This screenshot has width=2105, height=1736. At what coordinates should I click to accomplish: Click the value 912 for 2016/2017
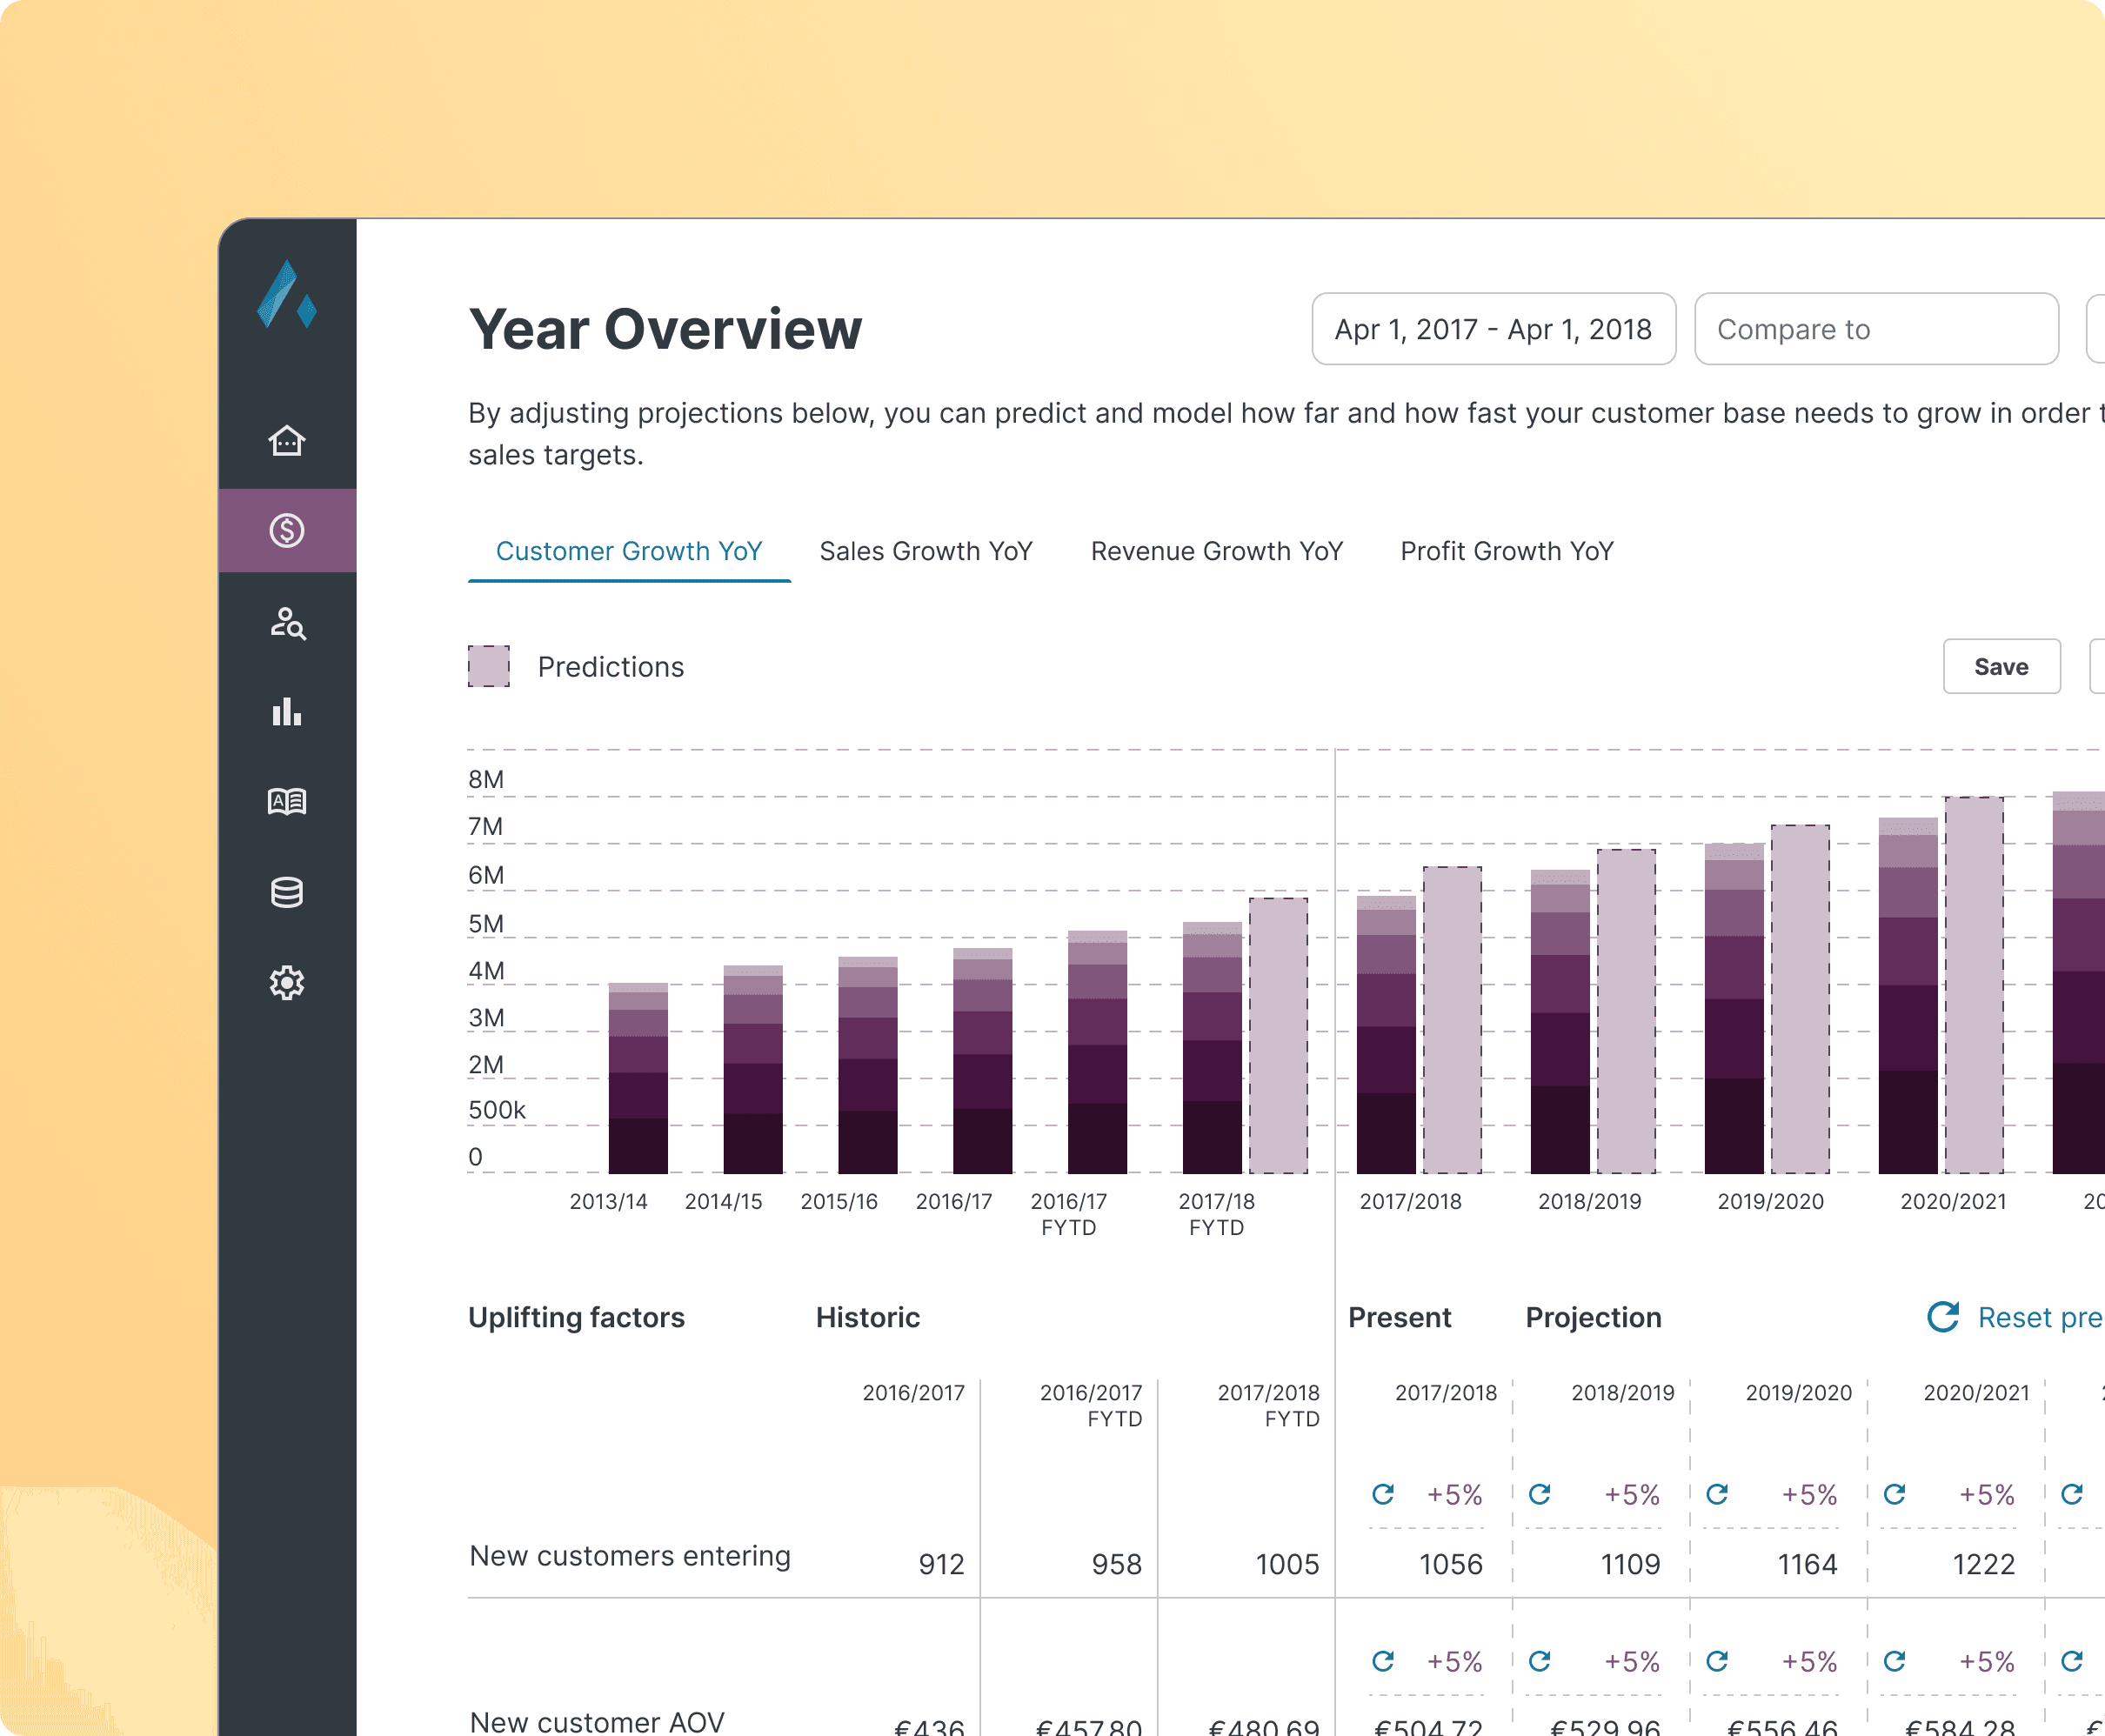[942, 1564]
